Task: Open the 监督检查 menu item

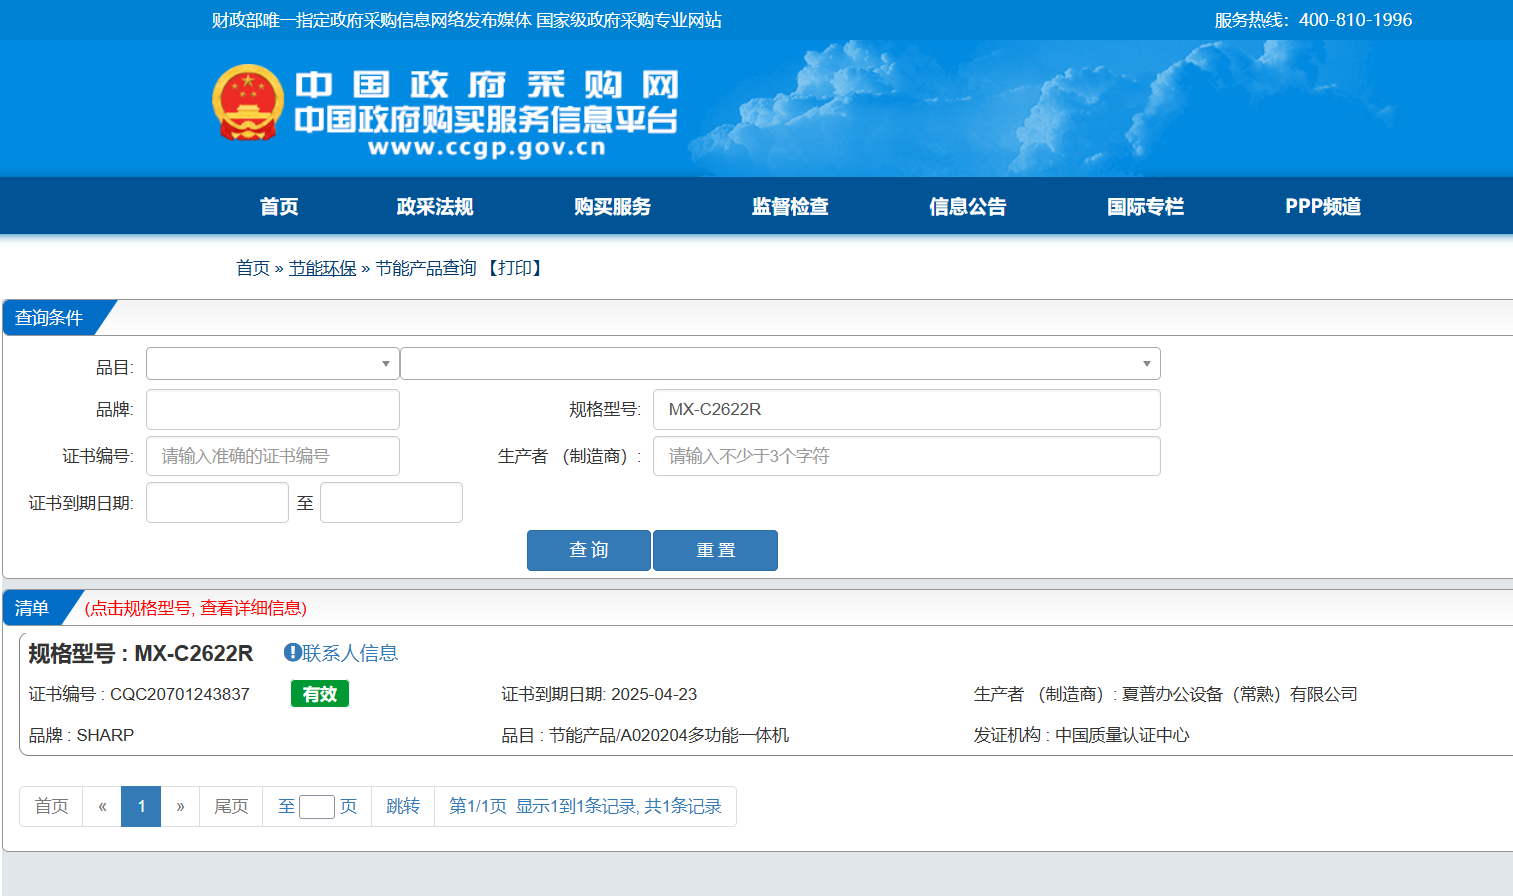Action: [790, 207]
